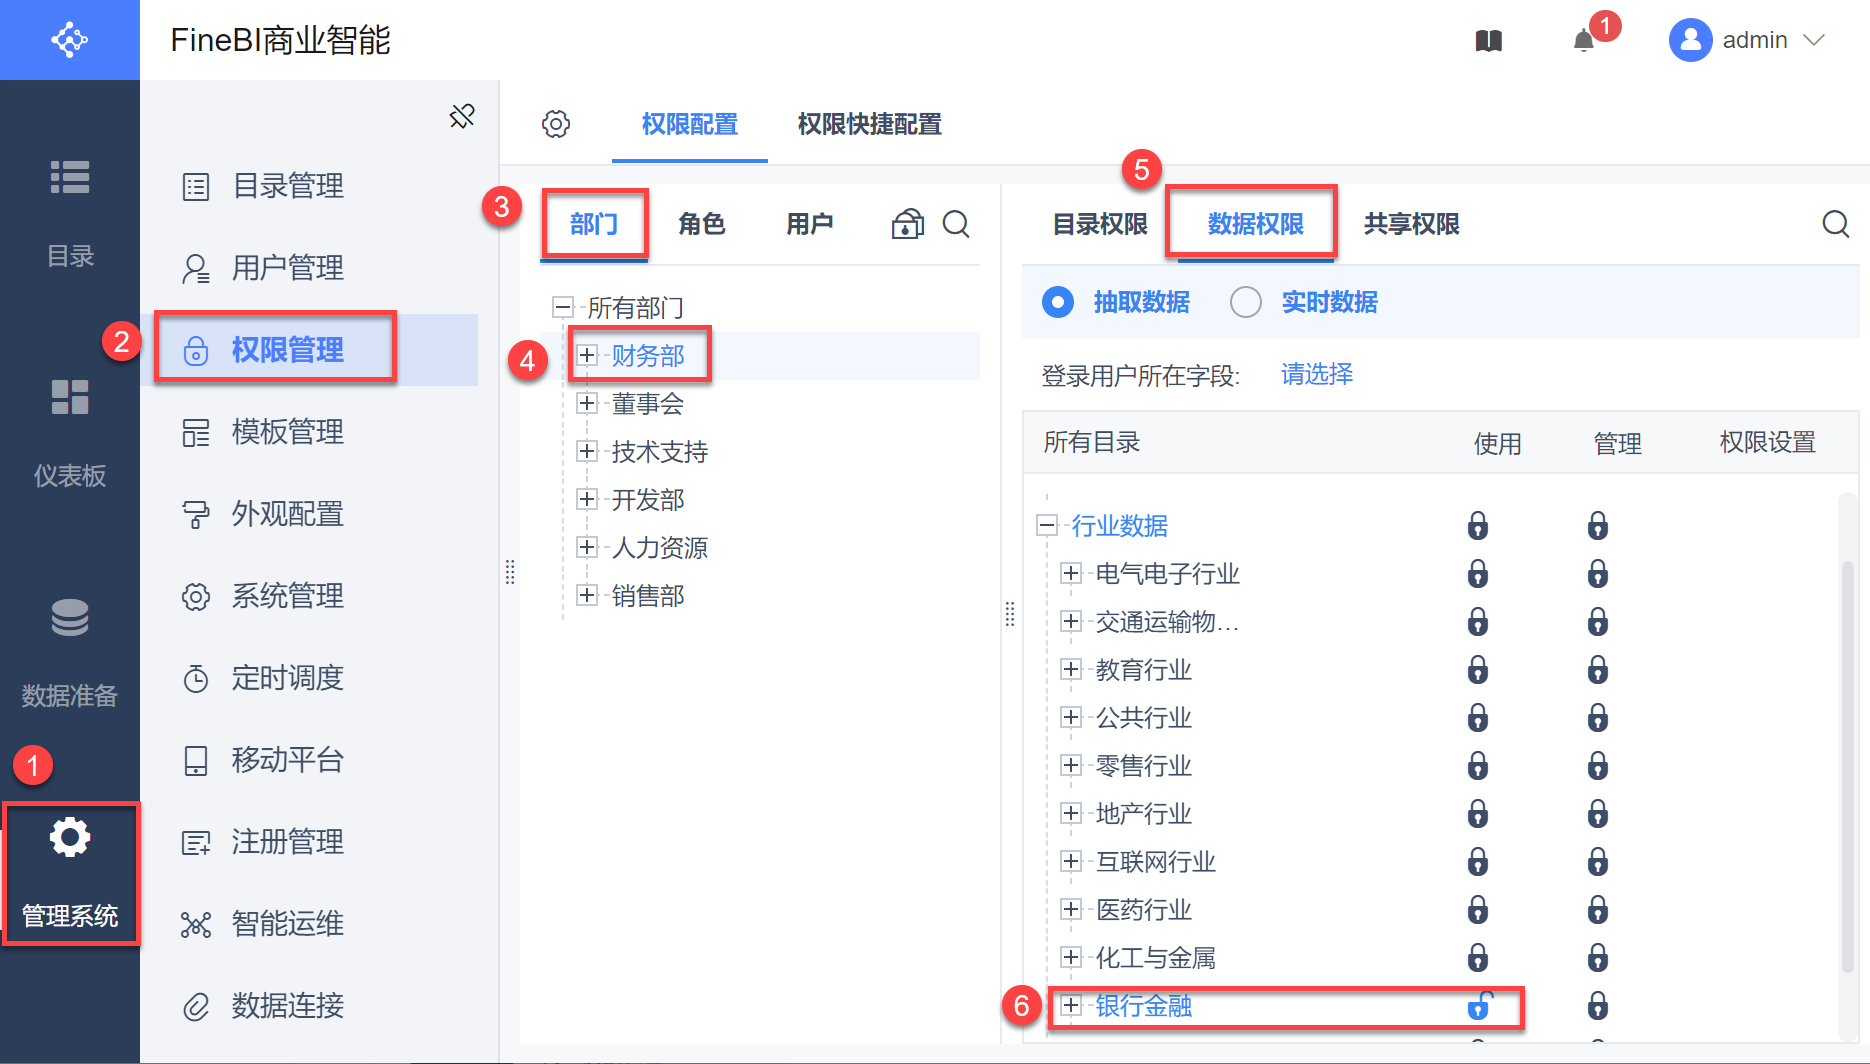Select the 化工与金属 folder row

(1156, 957)
